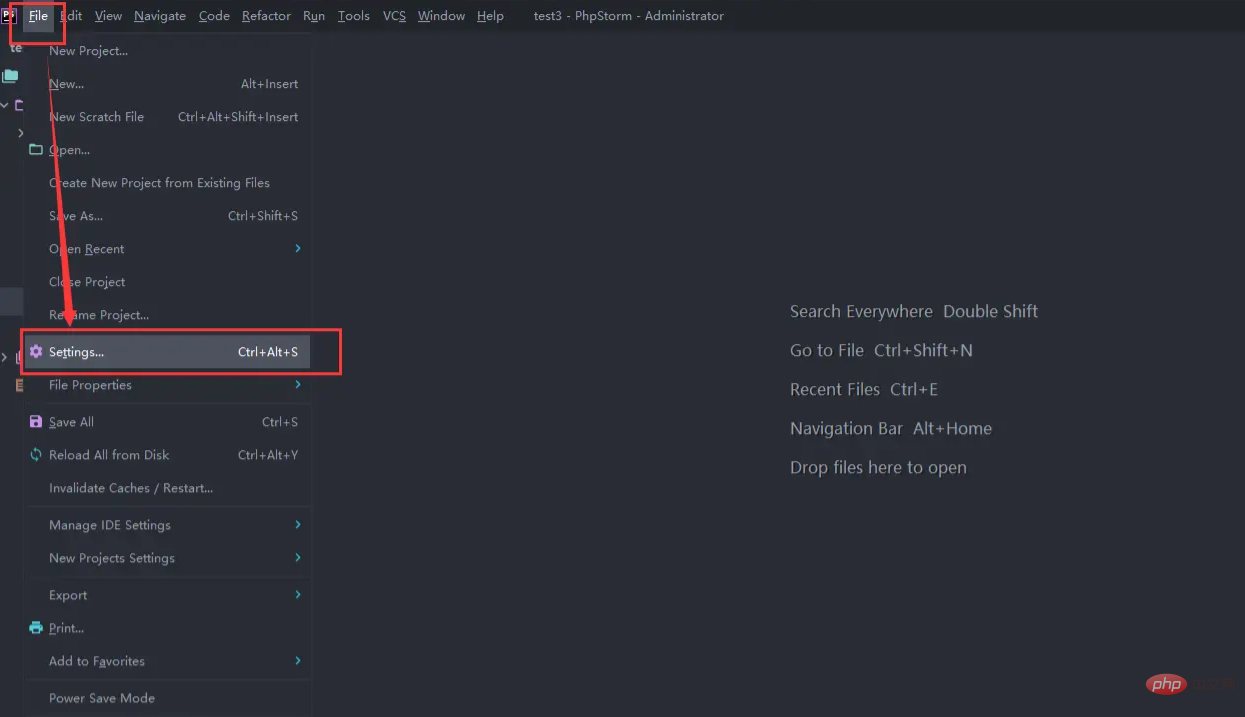Open the Help menu
1245x717 pixels.
click(490, 15)
